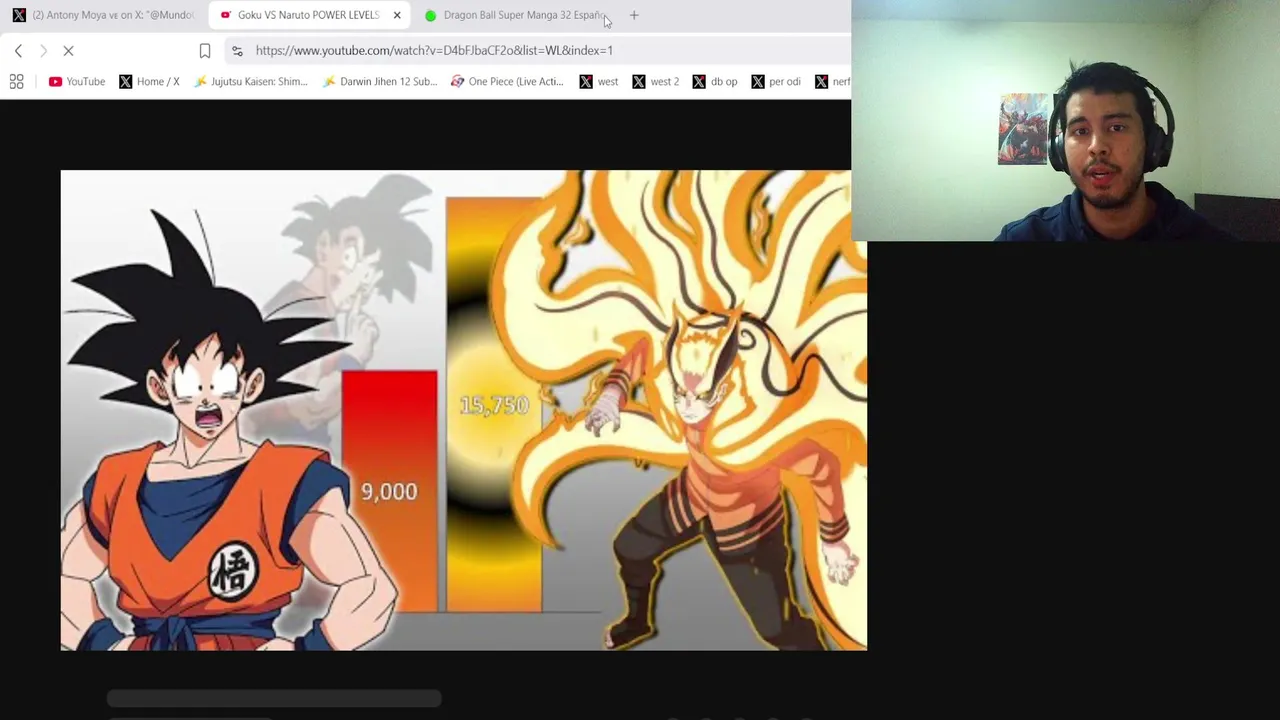Open a new browser tab

[x=634, y=15]
